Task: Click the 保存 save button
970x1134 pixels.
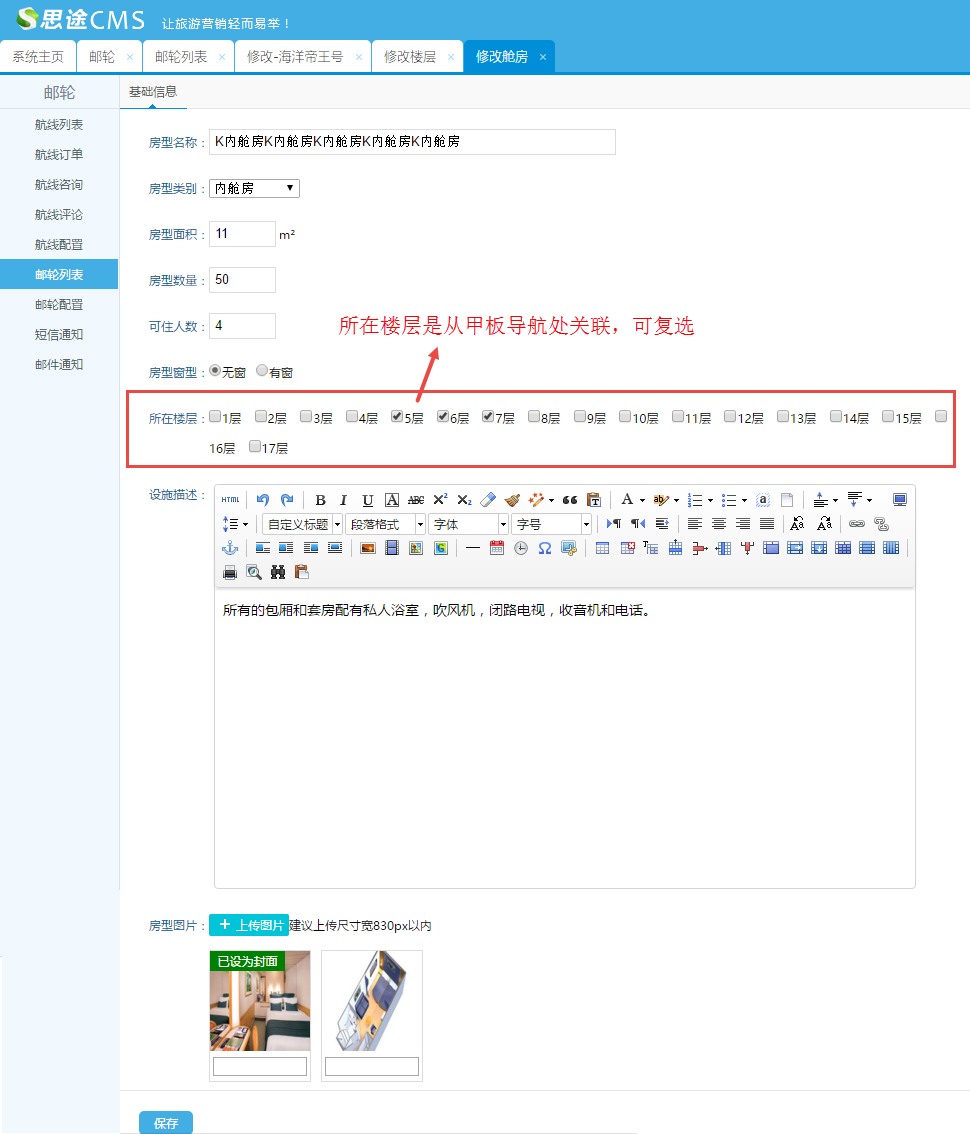Action: pos(166,1123)
